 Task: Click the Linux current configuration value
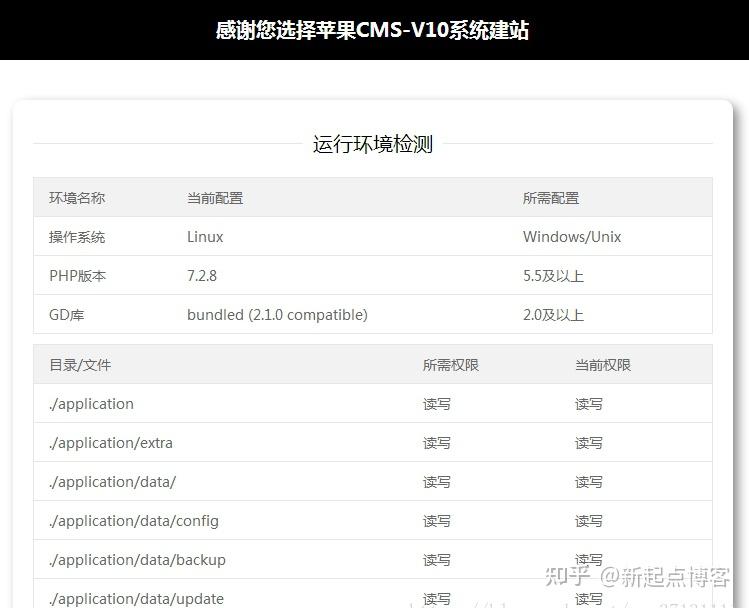205,237
